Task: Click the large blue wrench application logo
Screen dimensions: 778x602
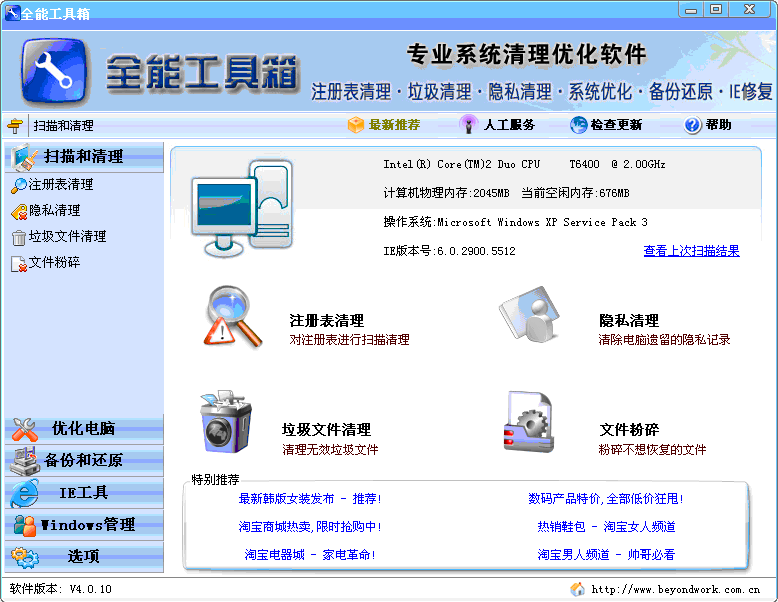Action: pyautogui.click(x=55, y=71)
